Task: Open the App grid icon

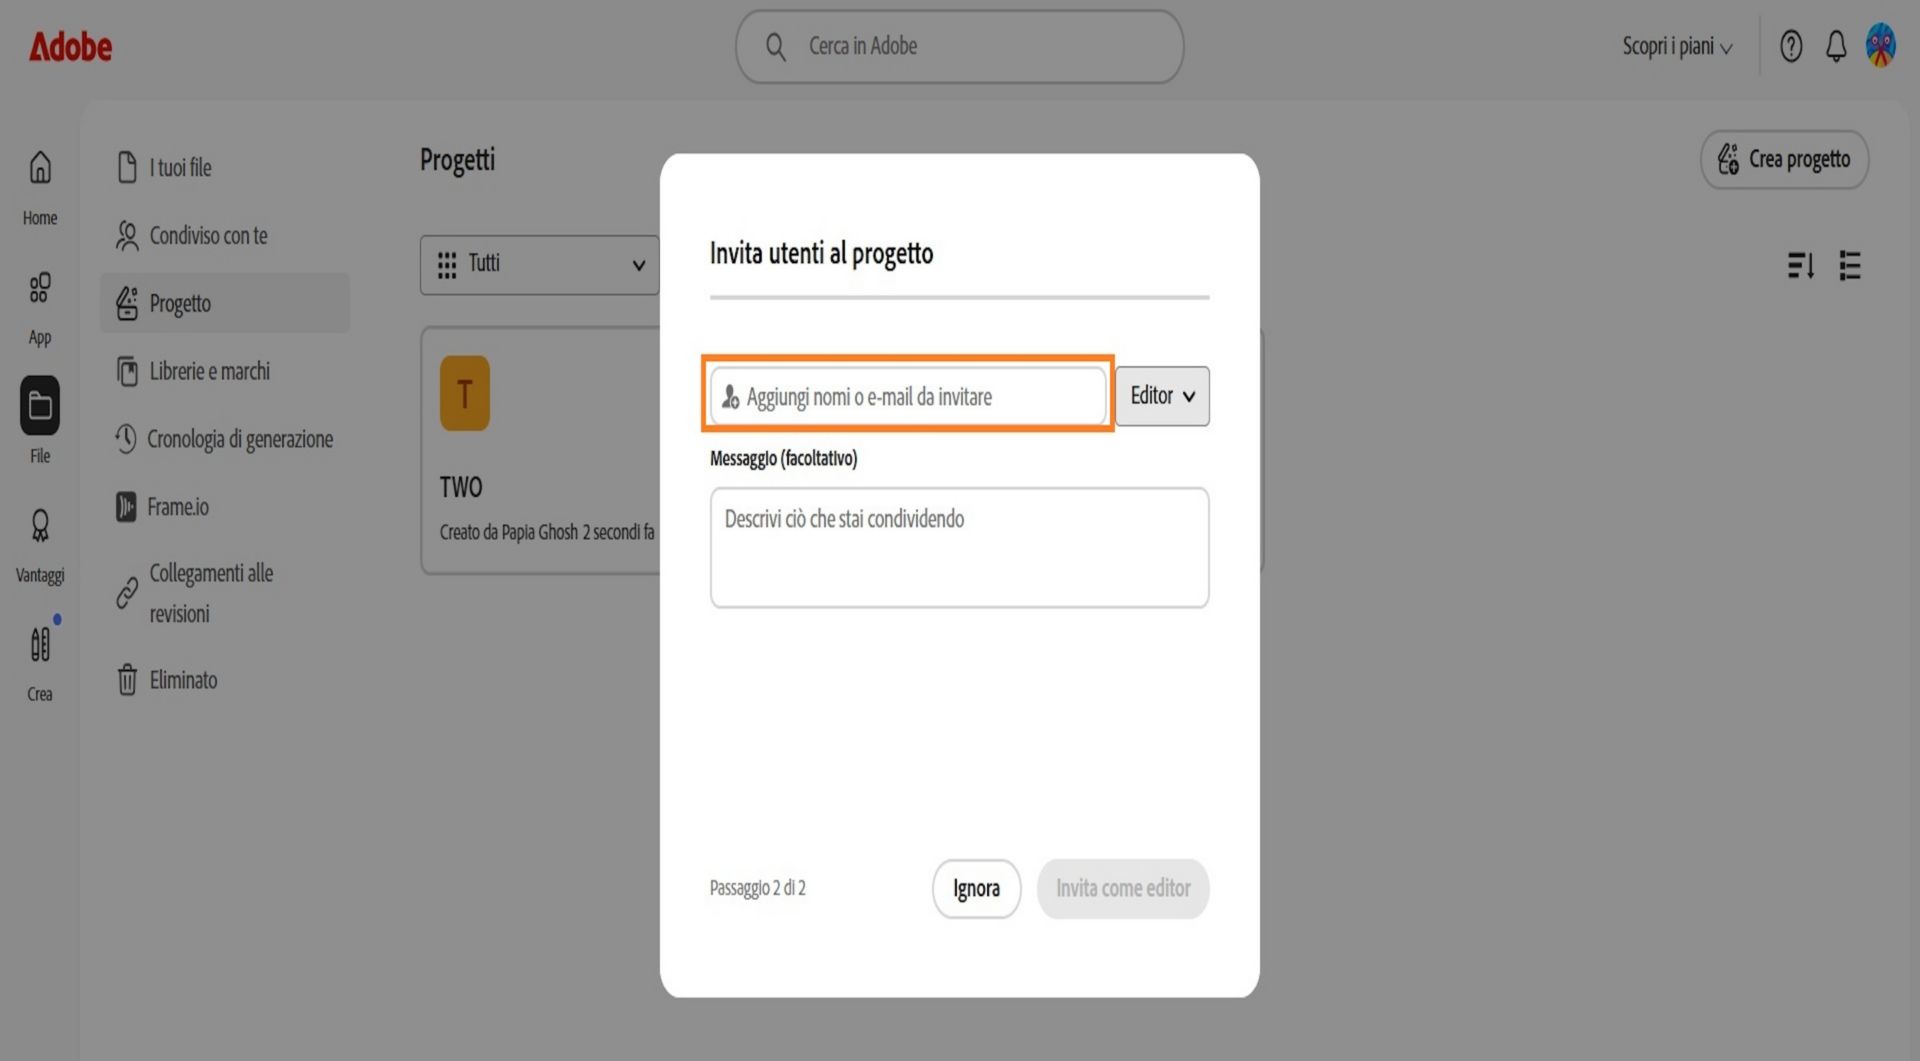Action: click(x=40, y=288)
